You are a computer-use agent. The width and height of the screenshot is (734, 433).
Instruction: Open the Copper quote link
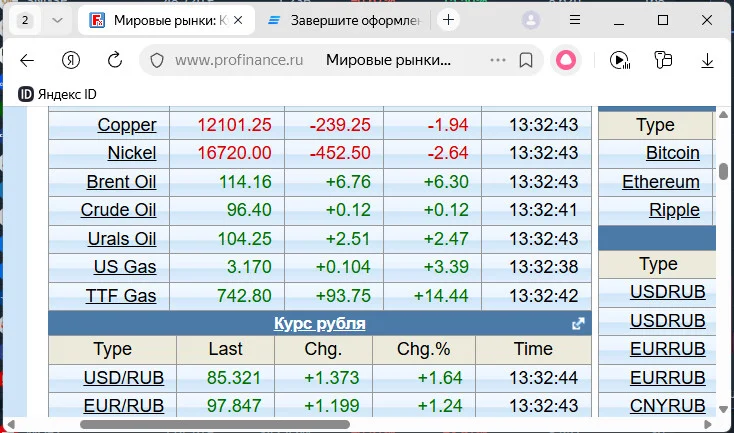coord(127,125)
